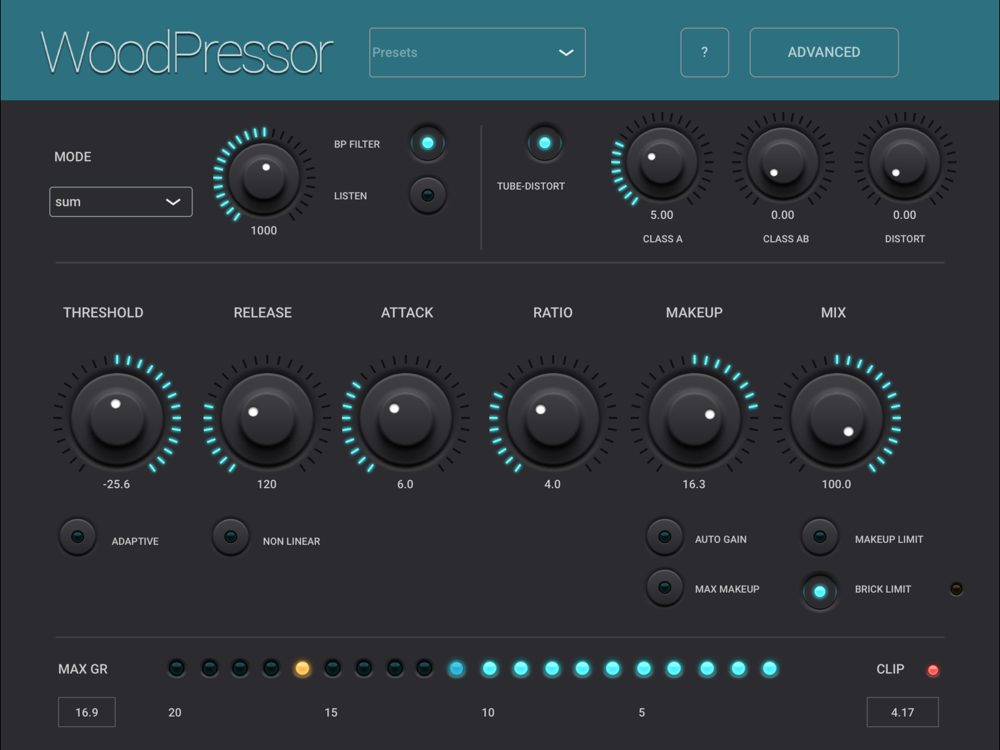Viewport: 1000px width, 750px height.
Task: Click the CLASS AB knob
Action: coord(783,163)
